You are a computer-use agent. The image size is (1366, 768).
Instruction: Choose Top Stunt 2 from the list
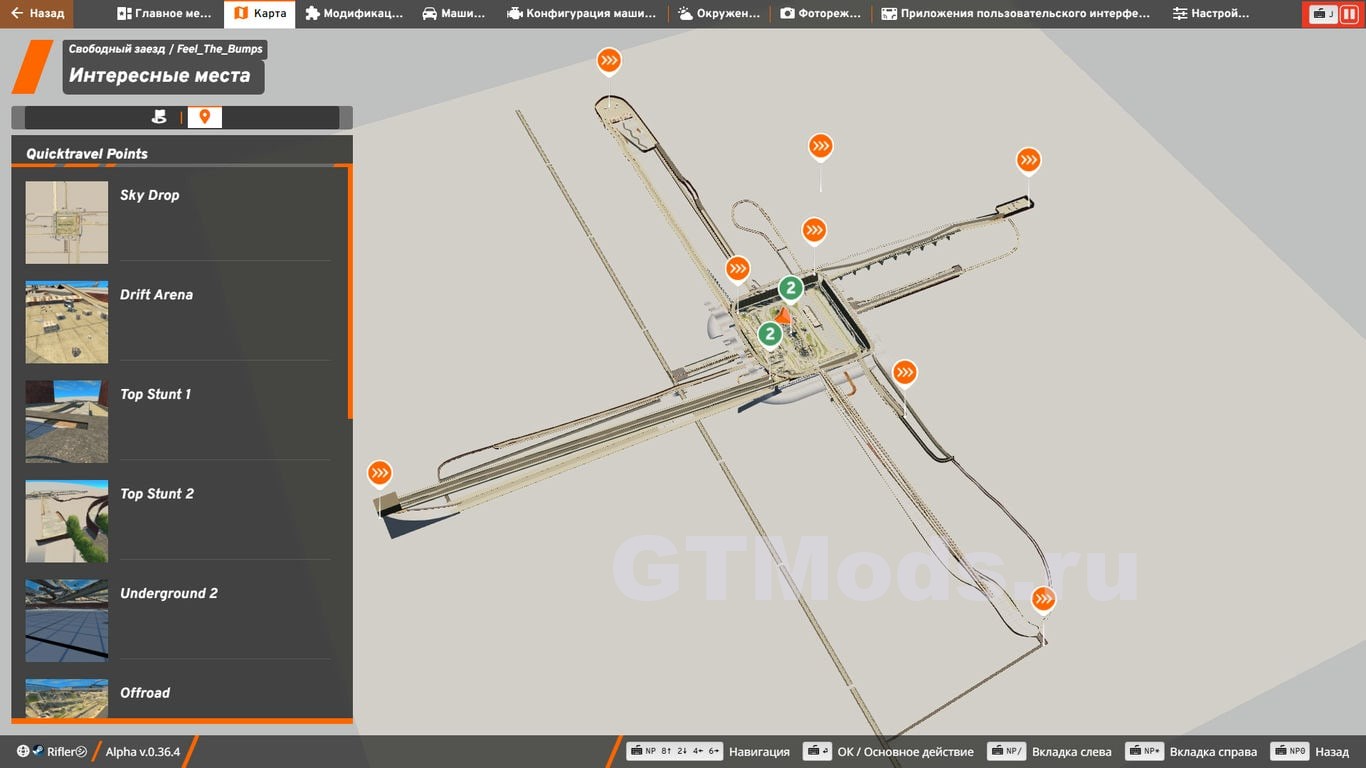pos(157,494)
